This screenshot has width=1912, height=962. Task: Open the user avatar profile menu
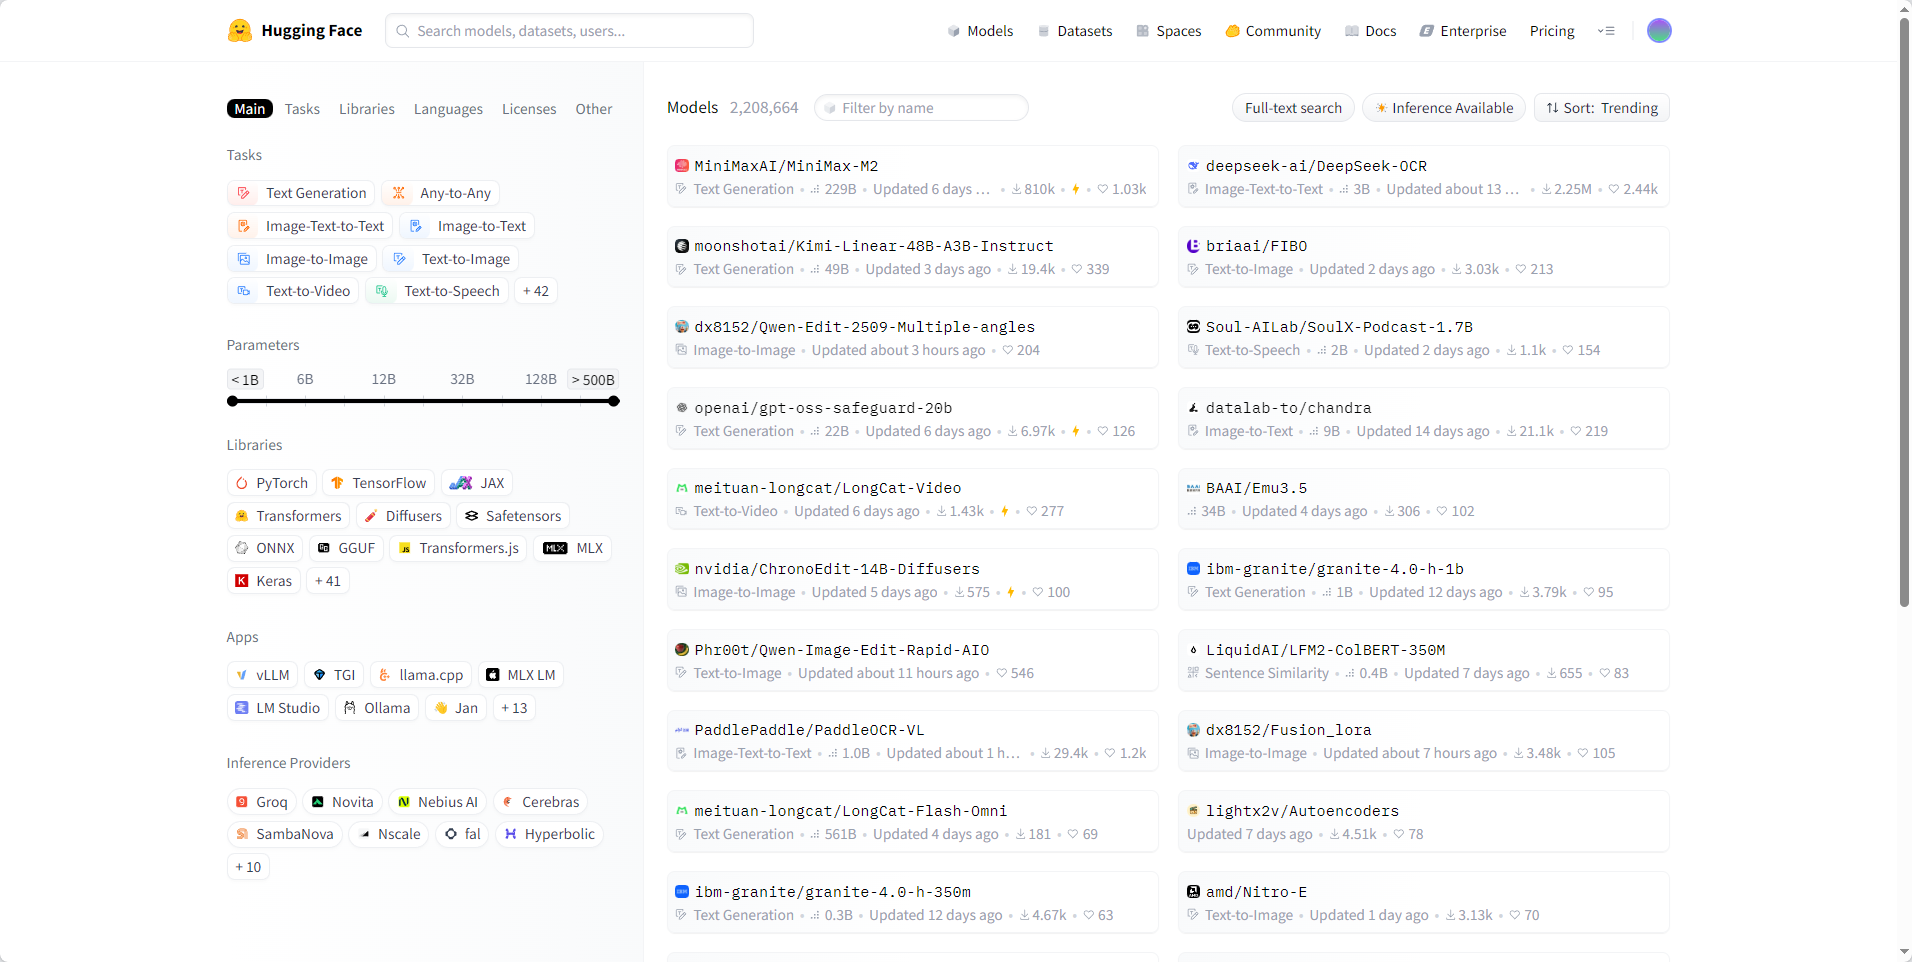click(x=1659, y=31)
